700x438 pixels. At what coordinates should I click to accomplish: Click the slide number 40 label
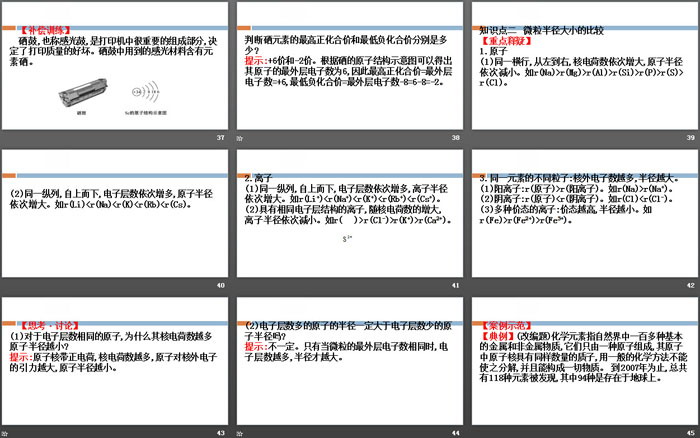221,285
